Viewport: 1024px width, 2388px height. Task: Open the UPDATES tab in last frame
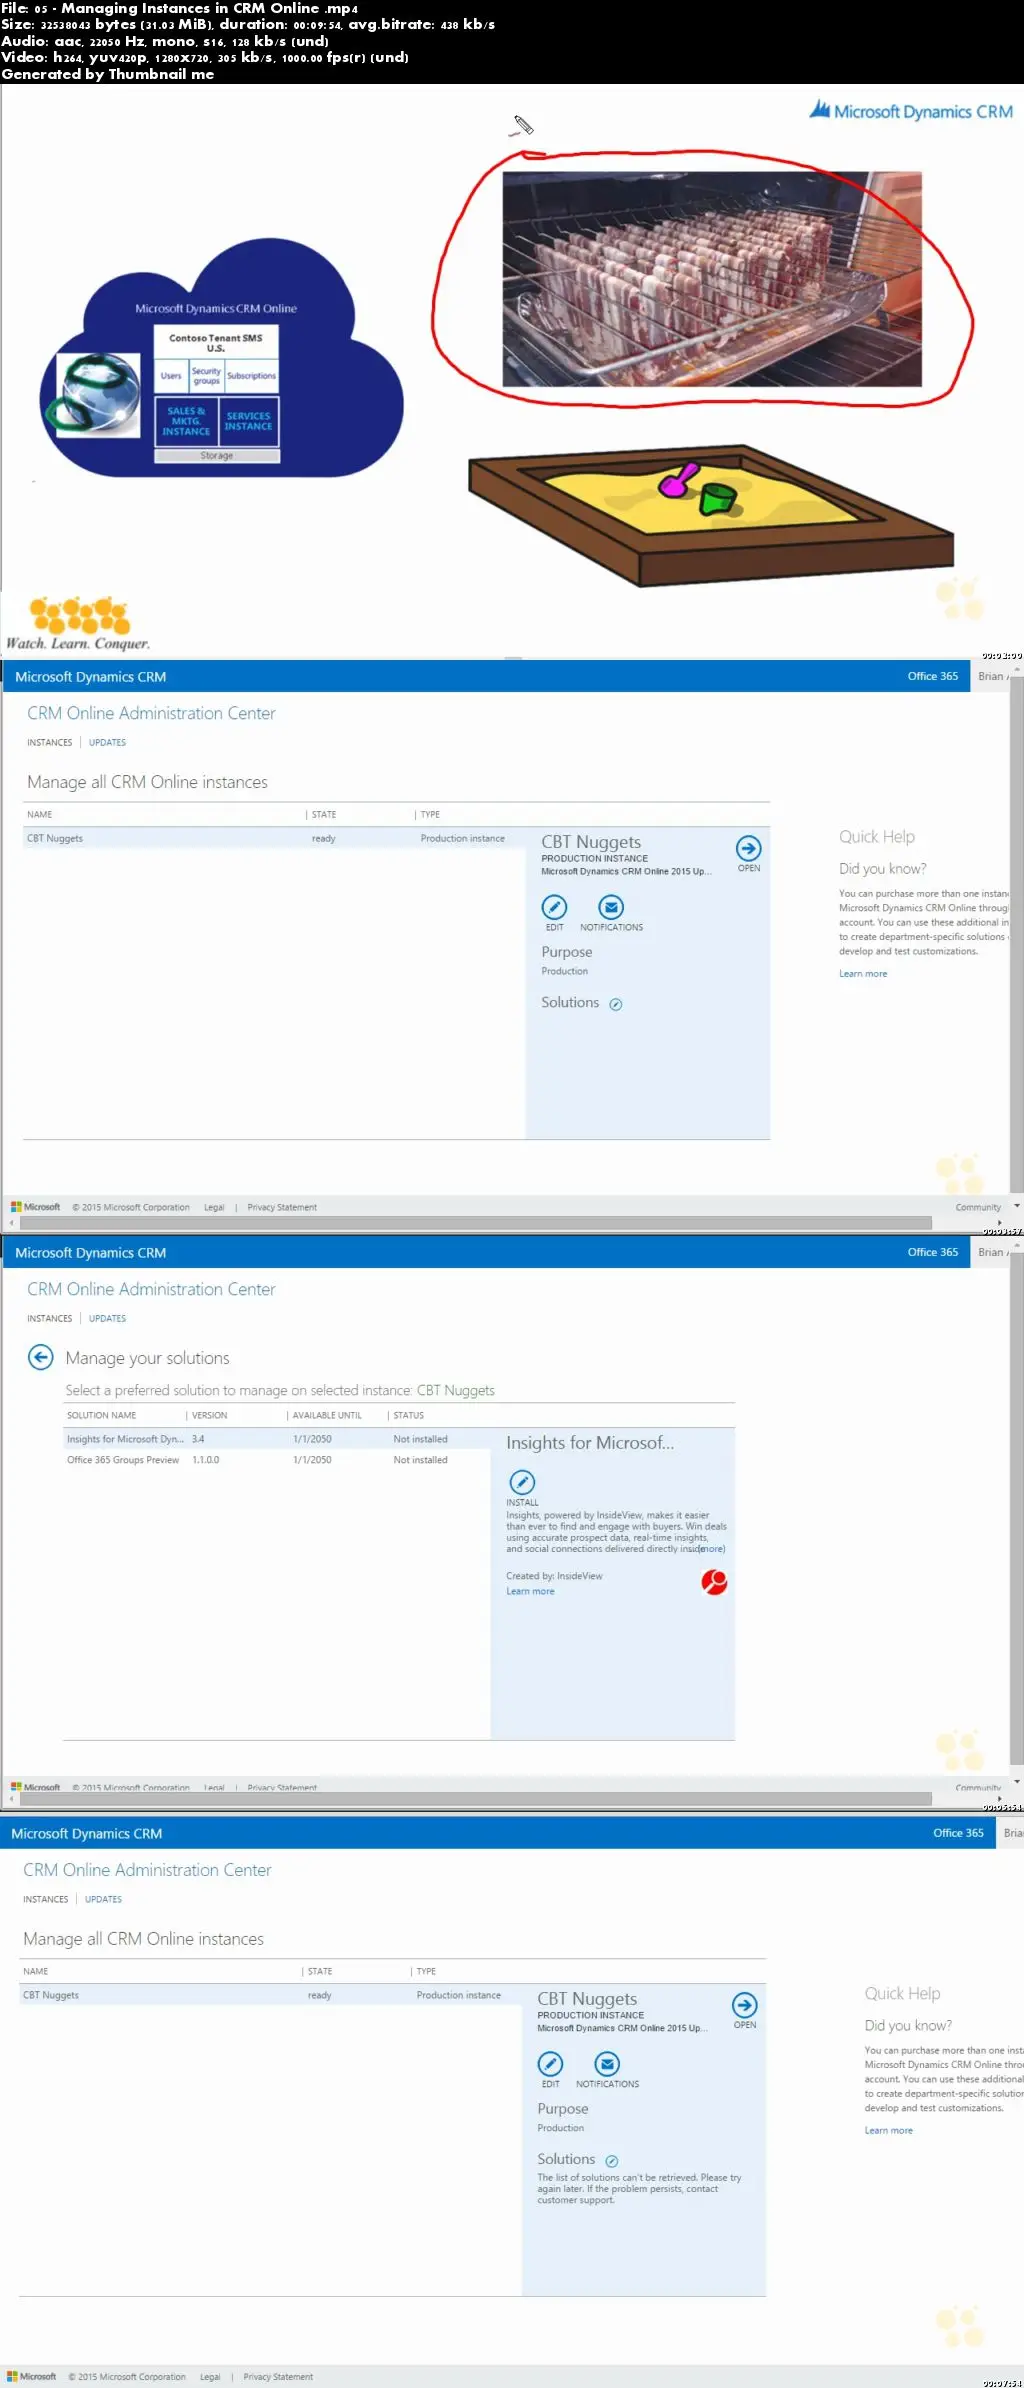point(103,1899)
